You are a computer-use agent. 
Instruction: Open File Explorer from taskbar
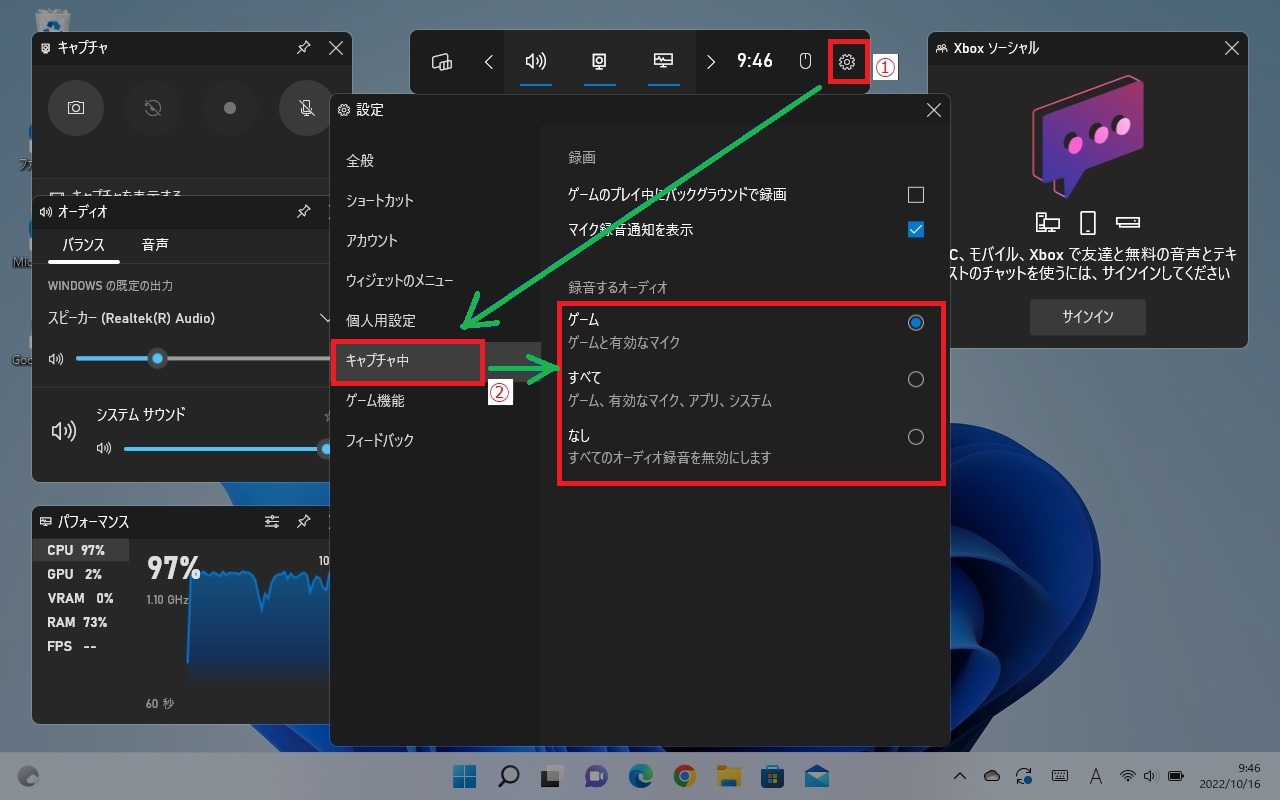(x=729, y=776)
